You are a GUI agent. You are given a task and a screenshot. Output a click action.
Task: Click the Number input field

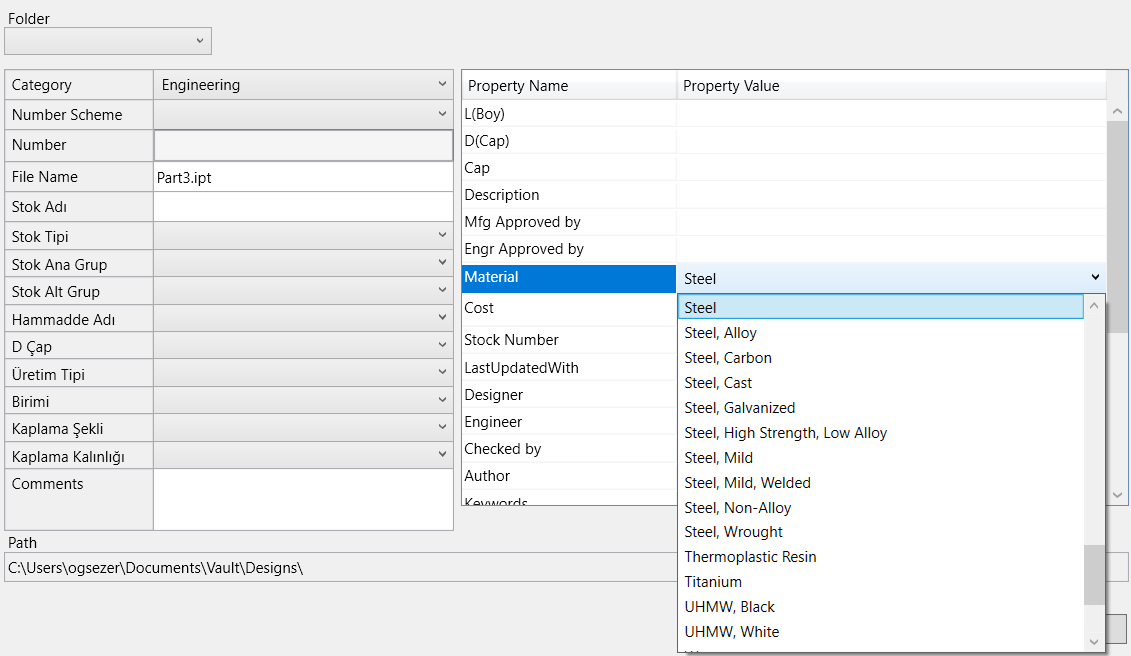click(x=300, y=145)
